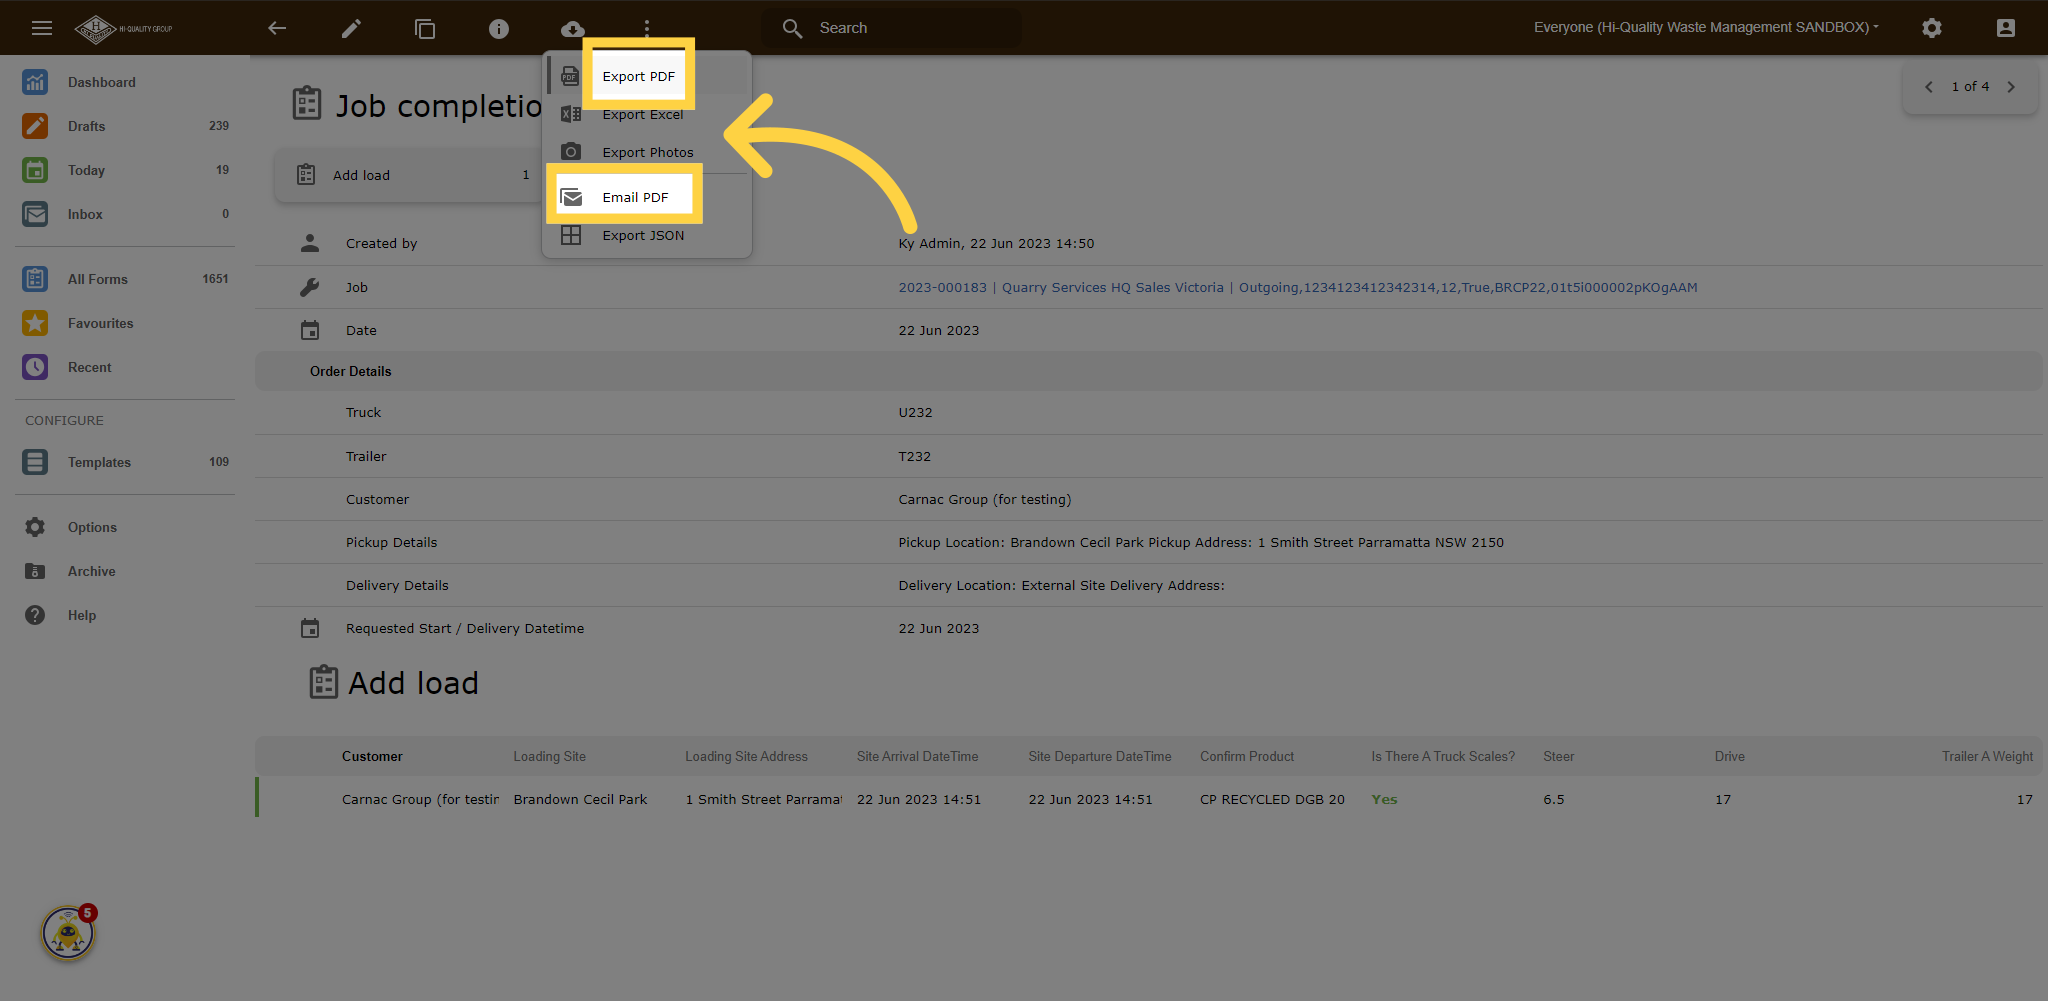This screenshot has width=2048, height=1001.
Task: Click the Recent clock icon in sidebar
Action: point(35,367)
